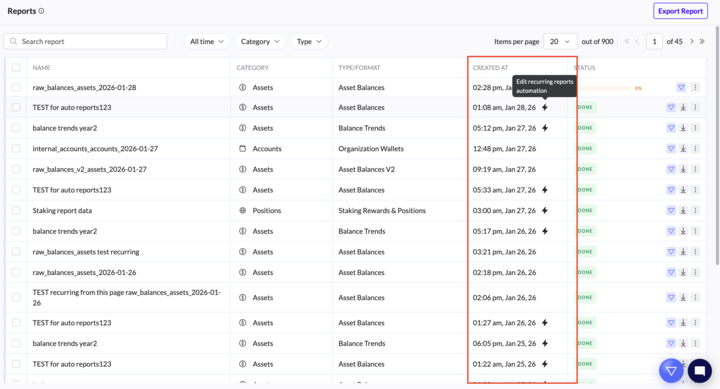The height and width of the screenshot is (389, 720).
Task: Click the vertical scrollbar on the right
Action: [x=716, y=146]
